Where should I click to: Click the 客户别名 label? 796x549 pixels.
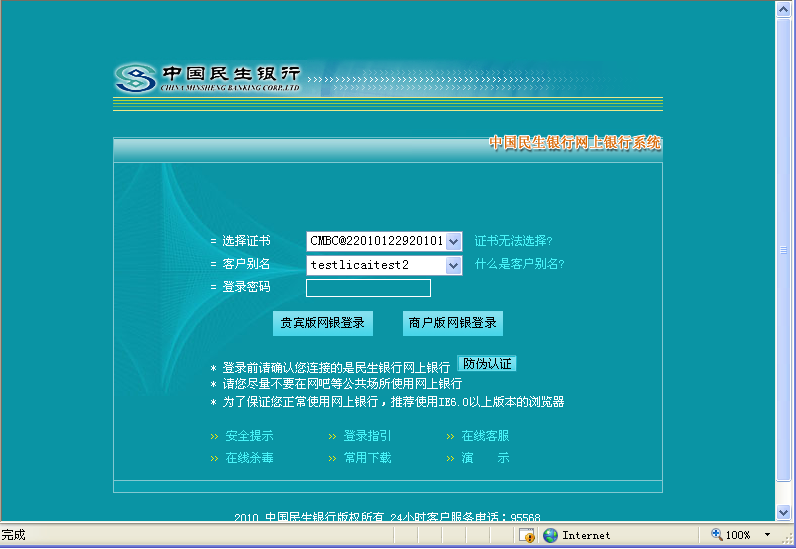pos(246,264)
